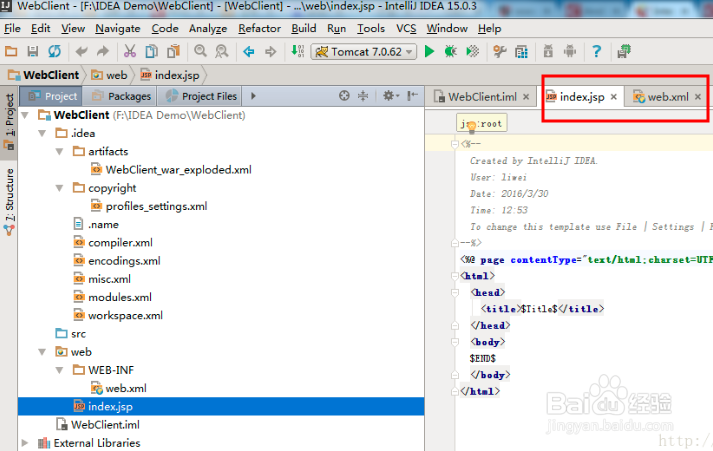Switch to Packages view tab
Image resolution: width=713 pixels, height=451 pixels.
click(121, 96)
